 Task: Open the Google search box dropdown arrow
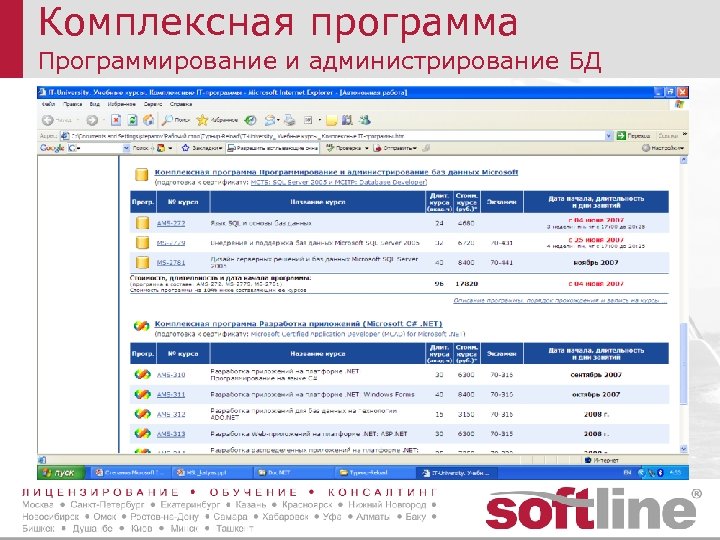point(126,148)
